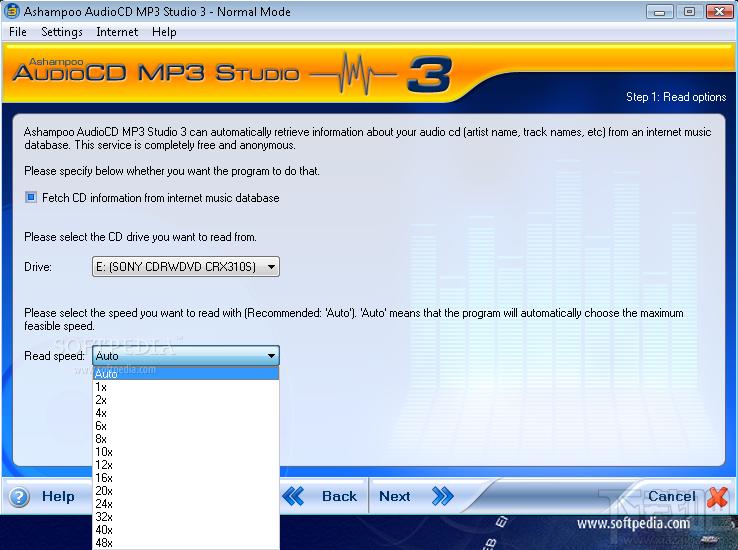The width and height of the screenshot is (738, 550).
Task: Select 8x read speed option
Action: 185,439
